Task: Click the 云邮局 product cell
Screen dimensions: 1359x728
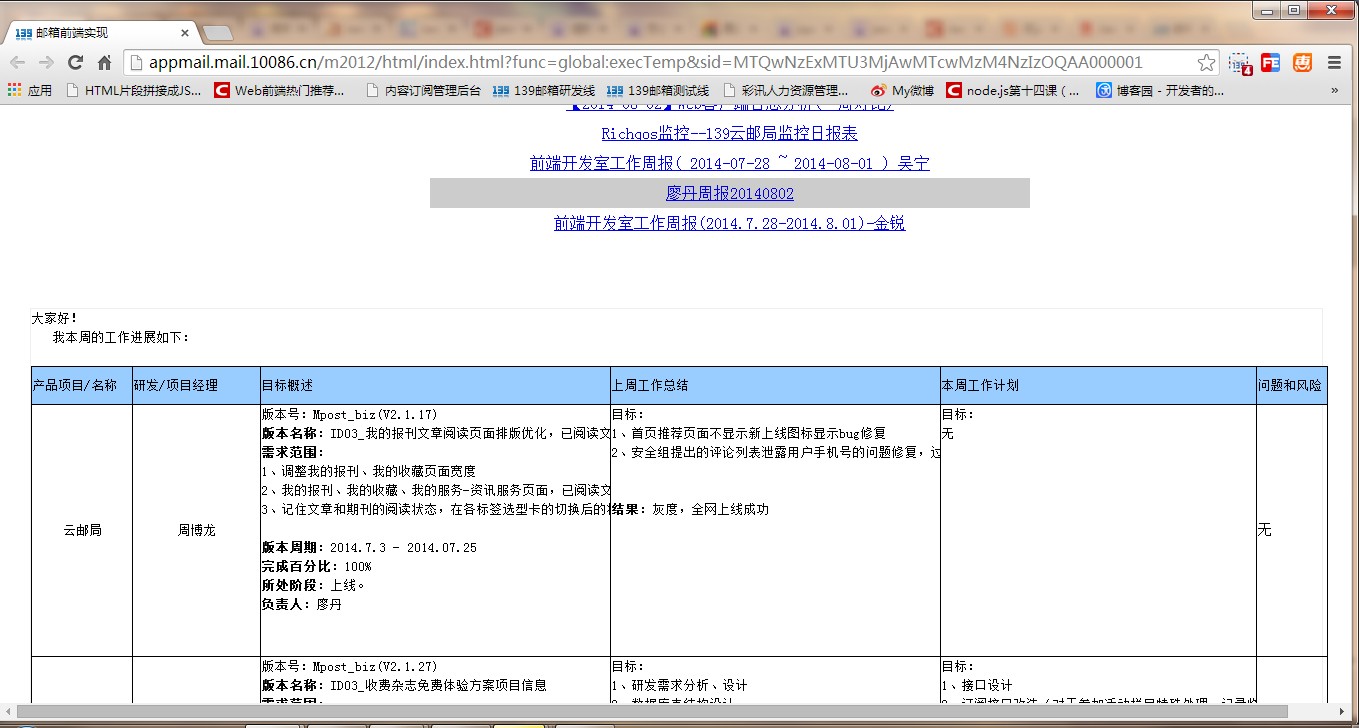Action: point(82,530)
